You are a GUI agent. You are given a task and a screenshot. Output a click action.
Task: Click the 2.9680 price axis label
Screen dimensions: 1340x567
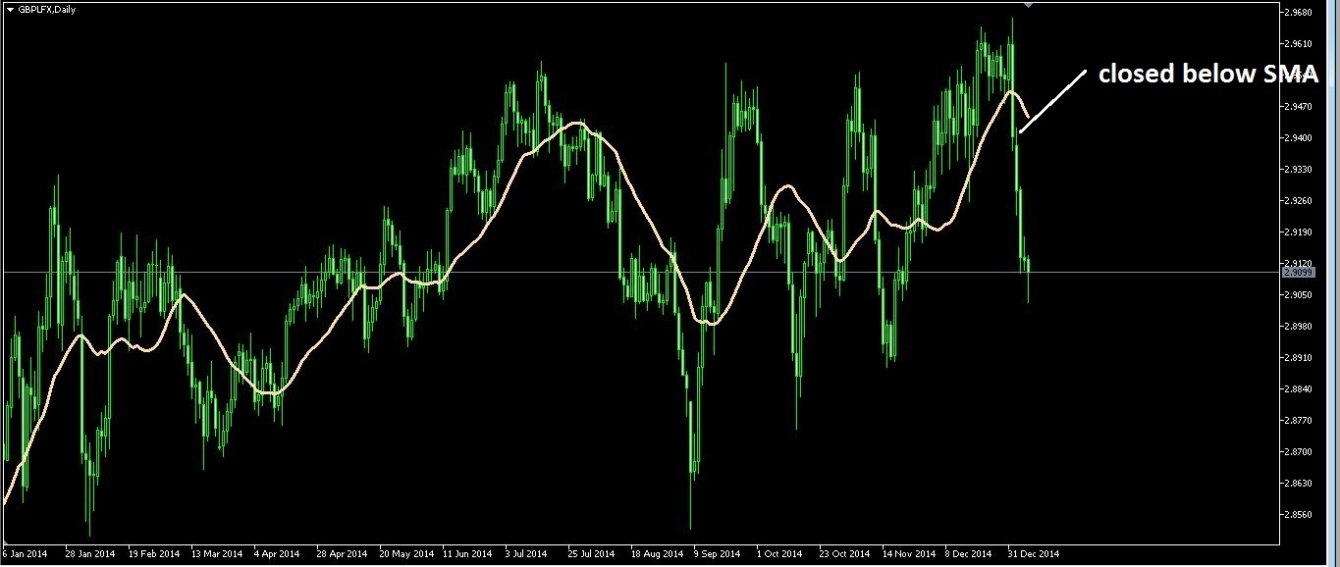tap(1299, 13)
